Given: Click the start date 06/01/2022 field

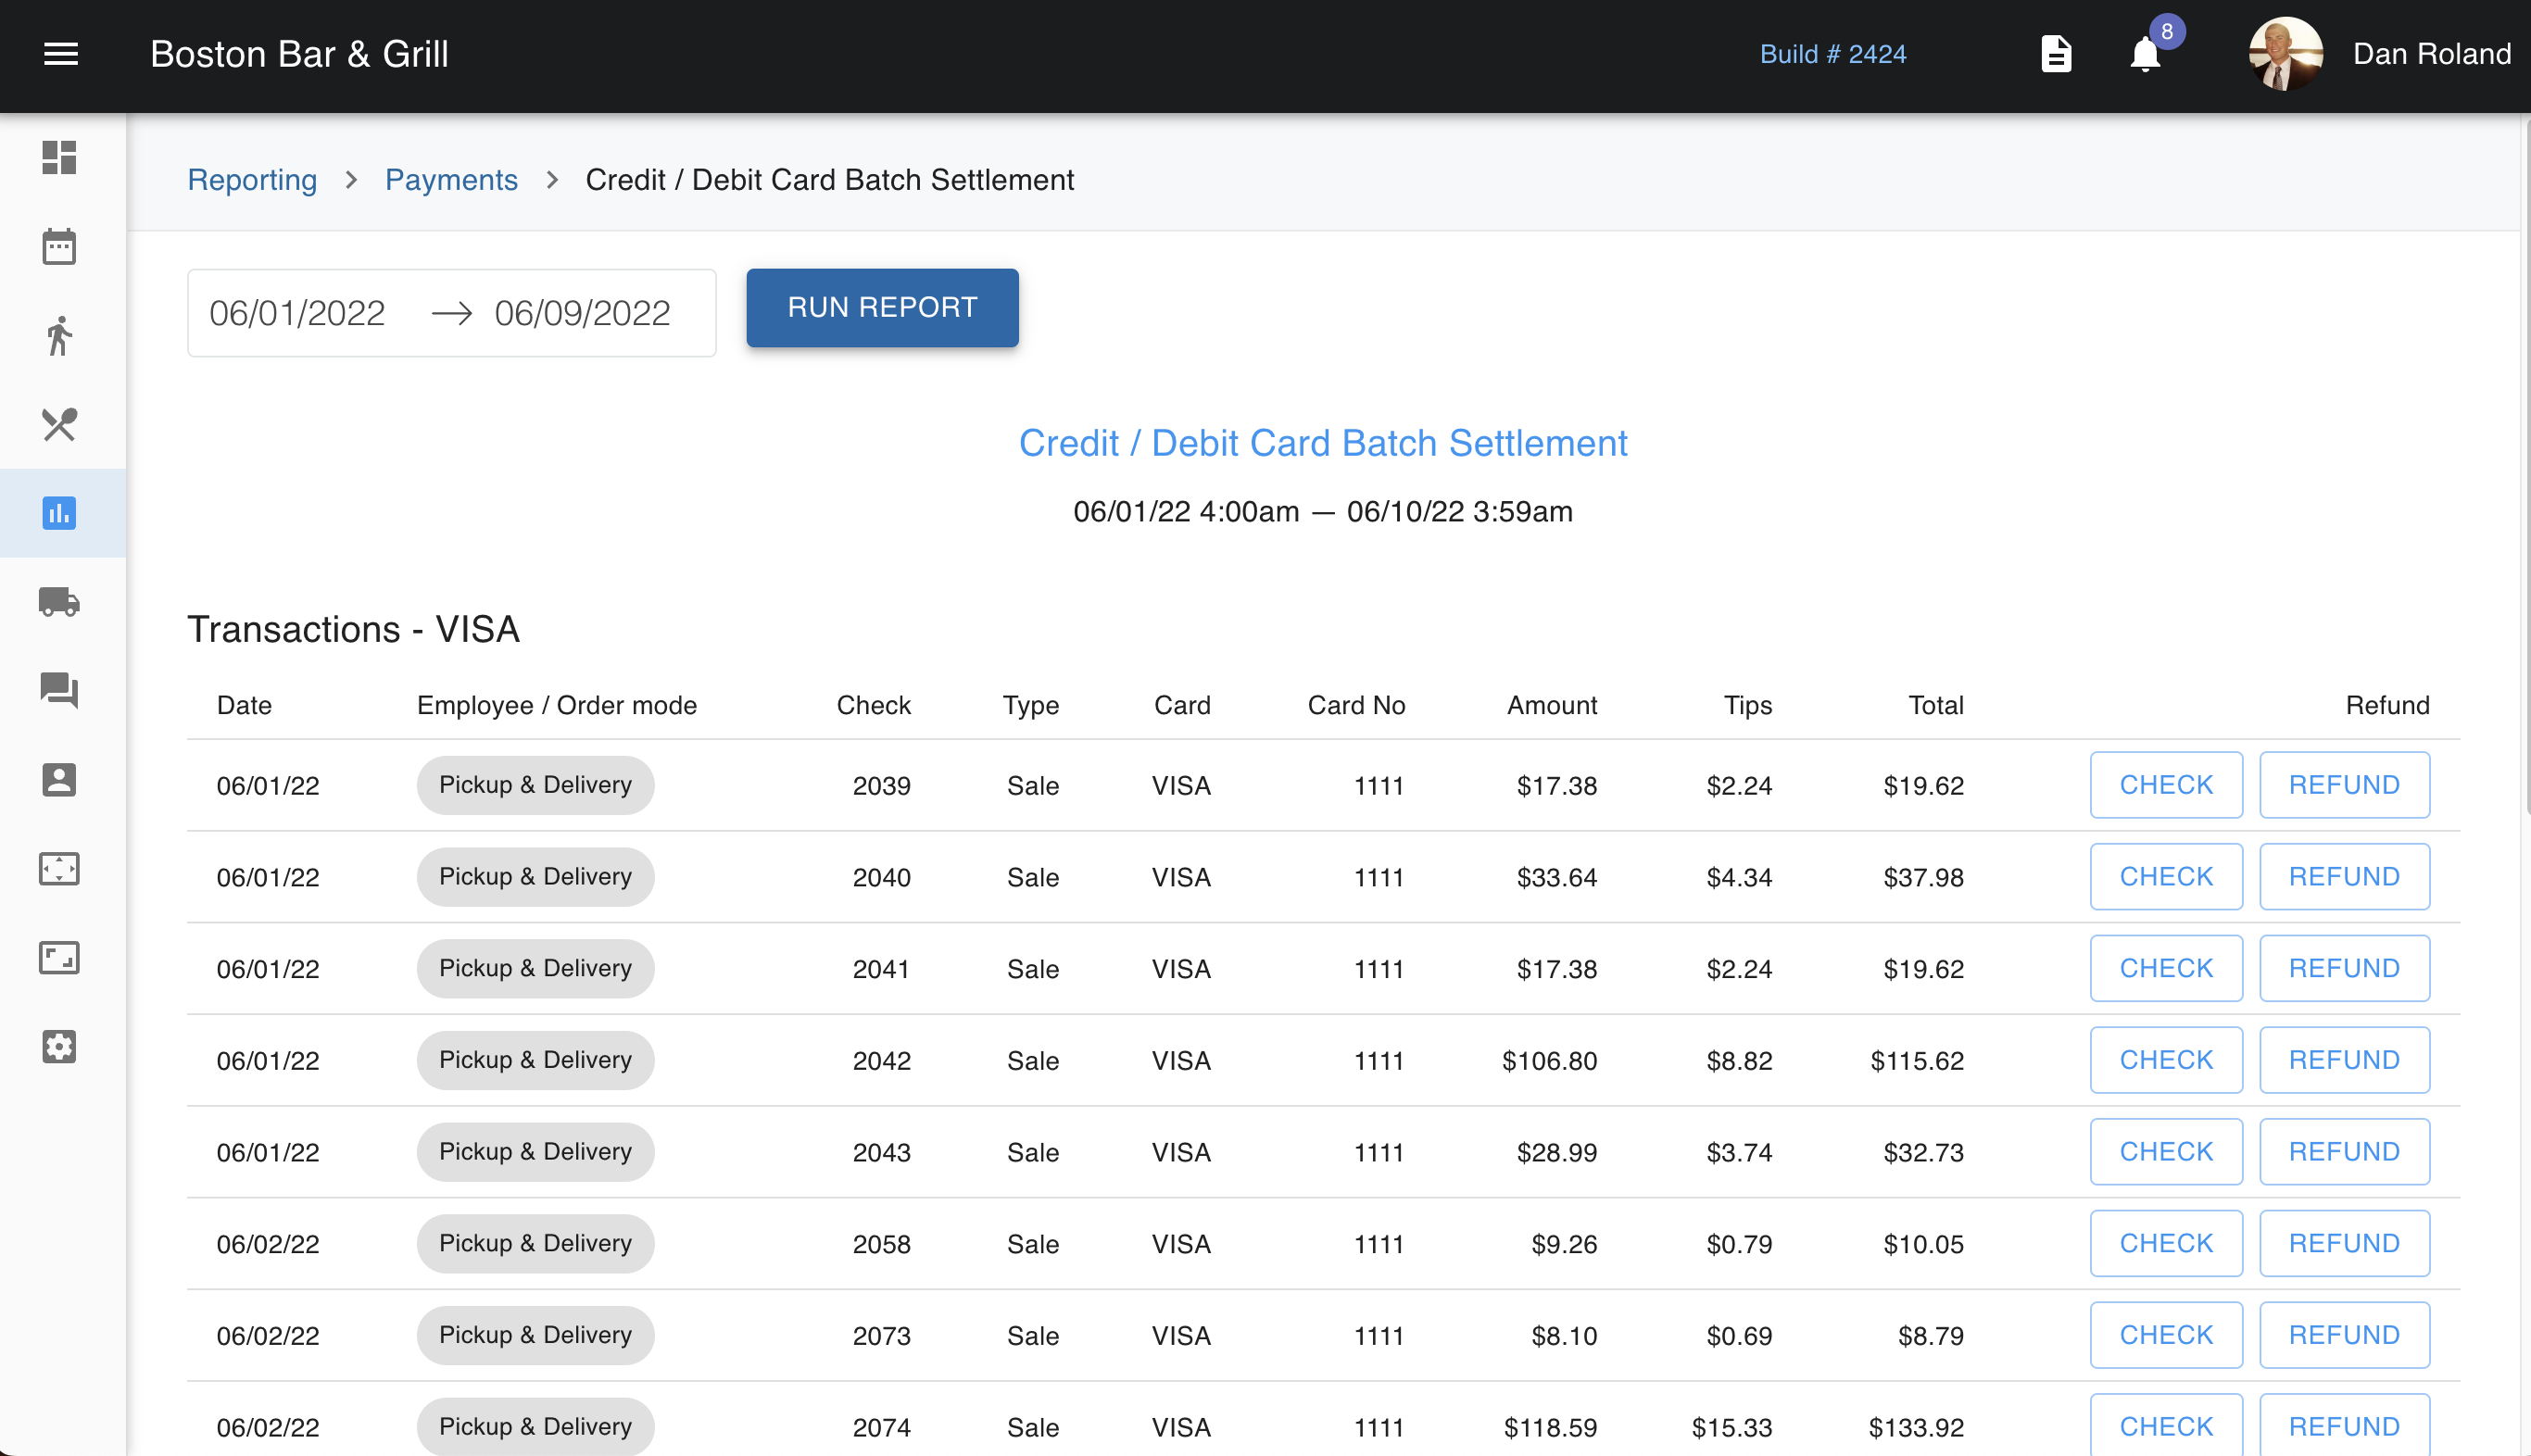Looking at the screenshot, I should click(297, 313).
